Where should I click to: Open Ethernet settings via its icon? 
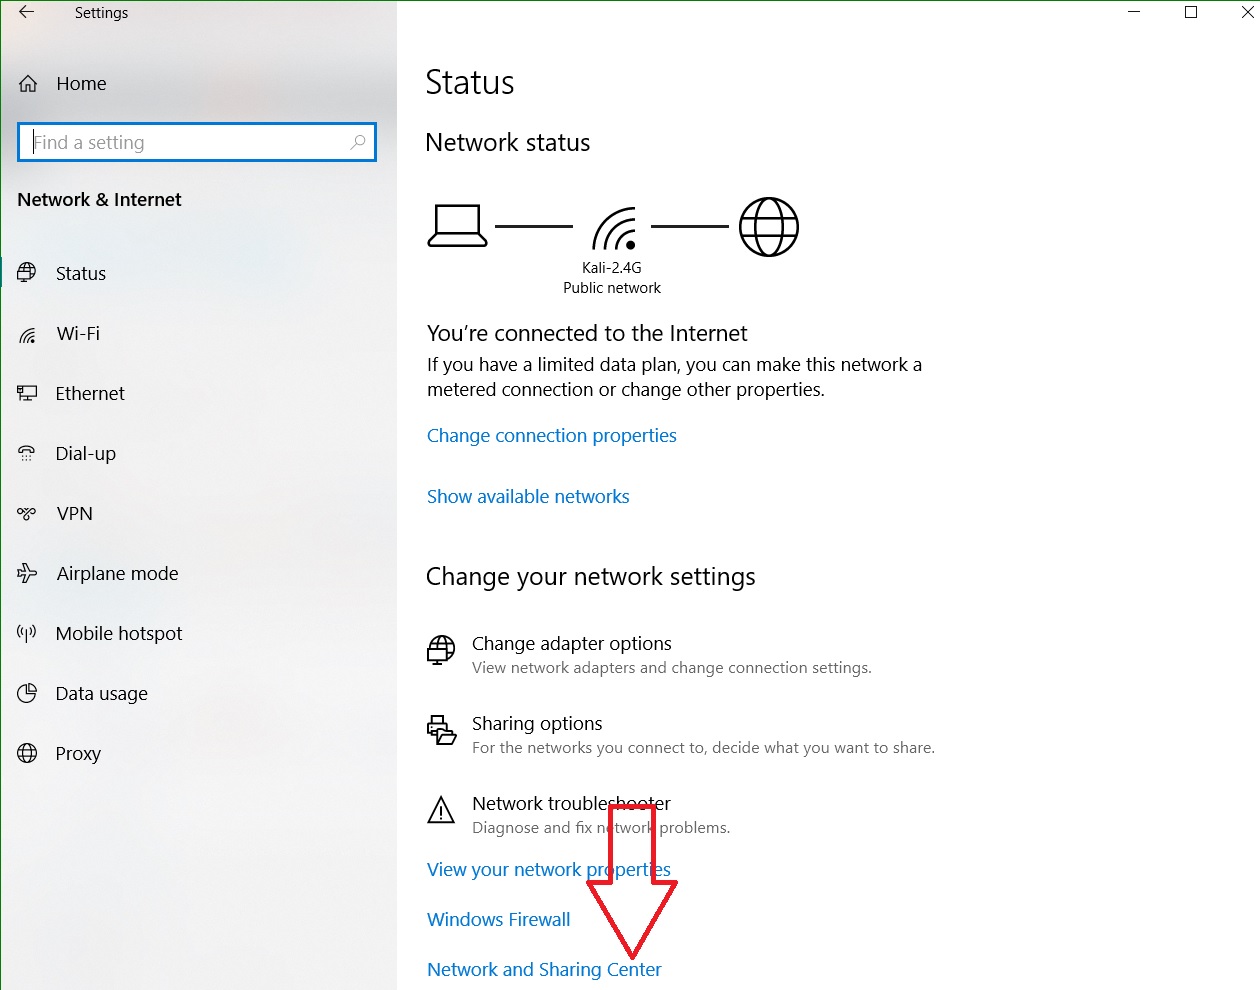click(x=28, y=393)
